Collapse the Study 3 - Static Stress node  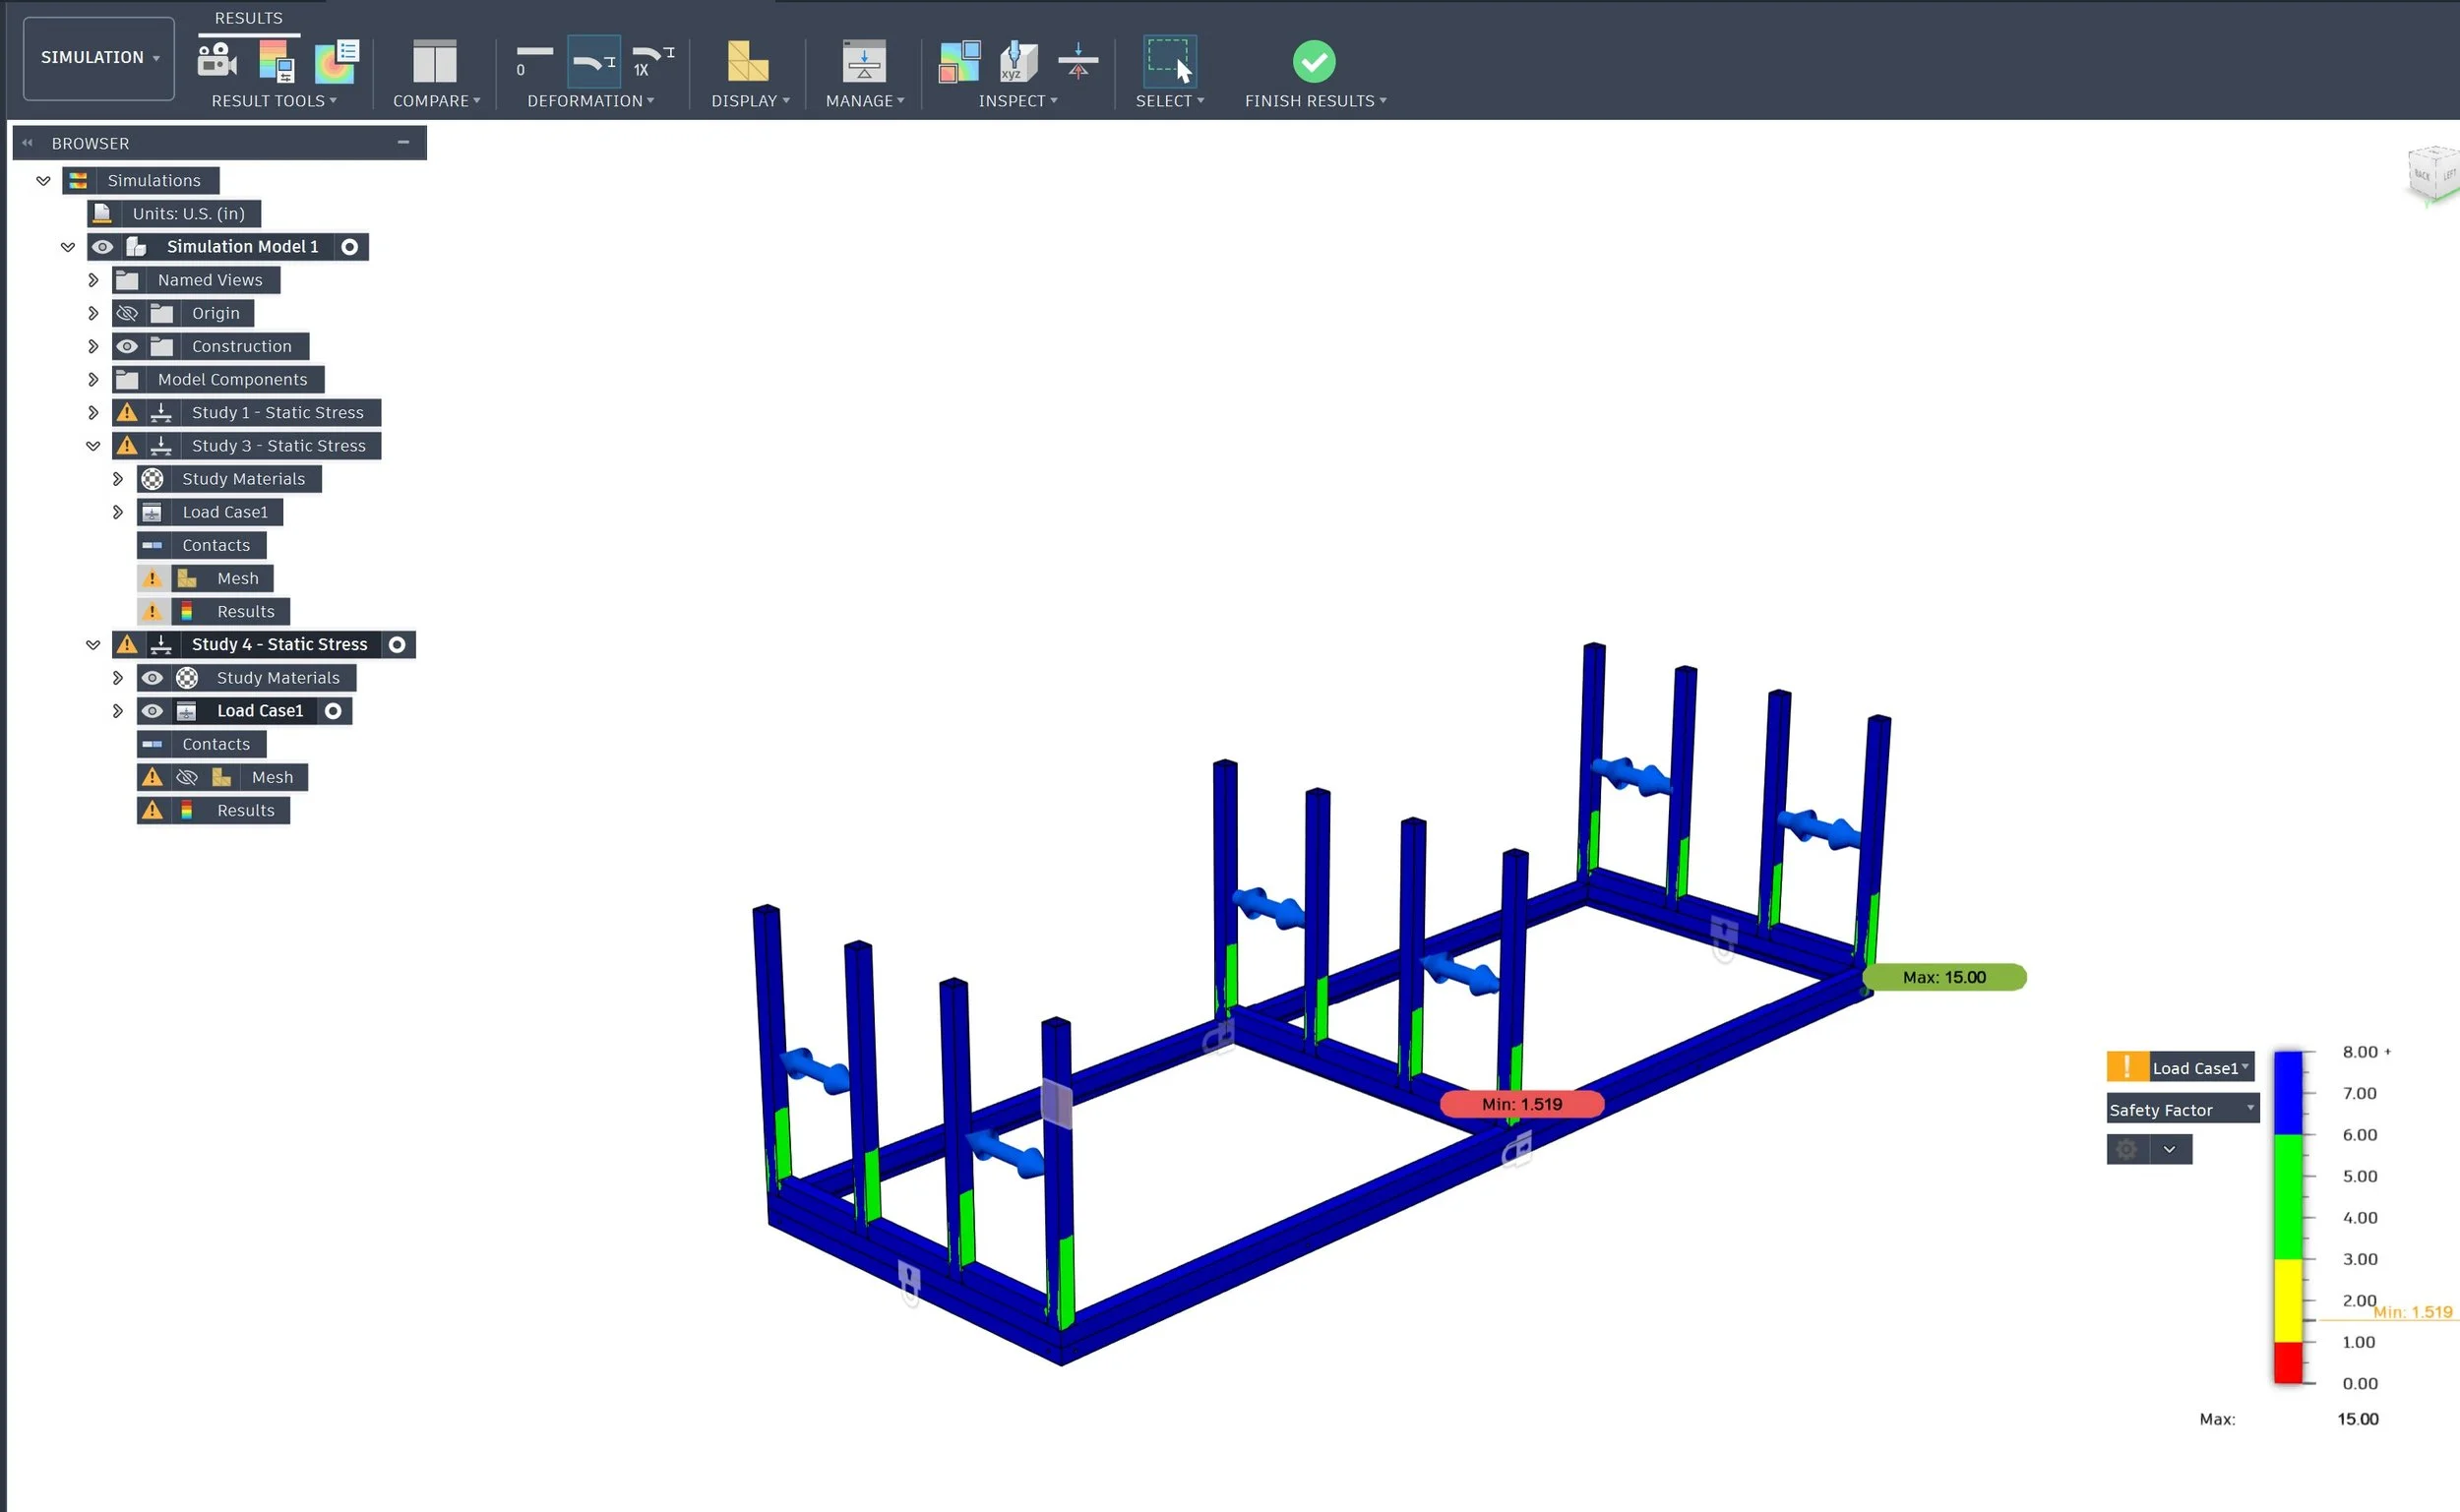[x=93, y=446]
